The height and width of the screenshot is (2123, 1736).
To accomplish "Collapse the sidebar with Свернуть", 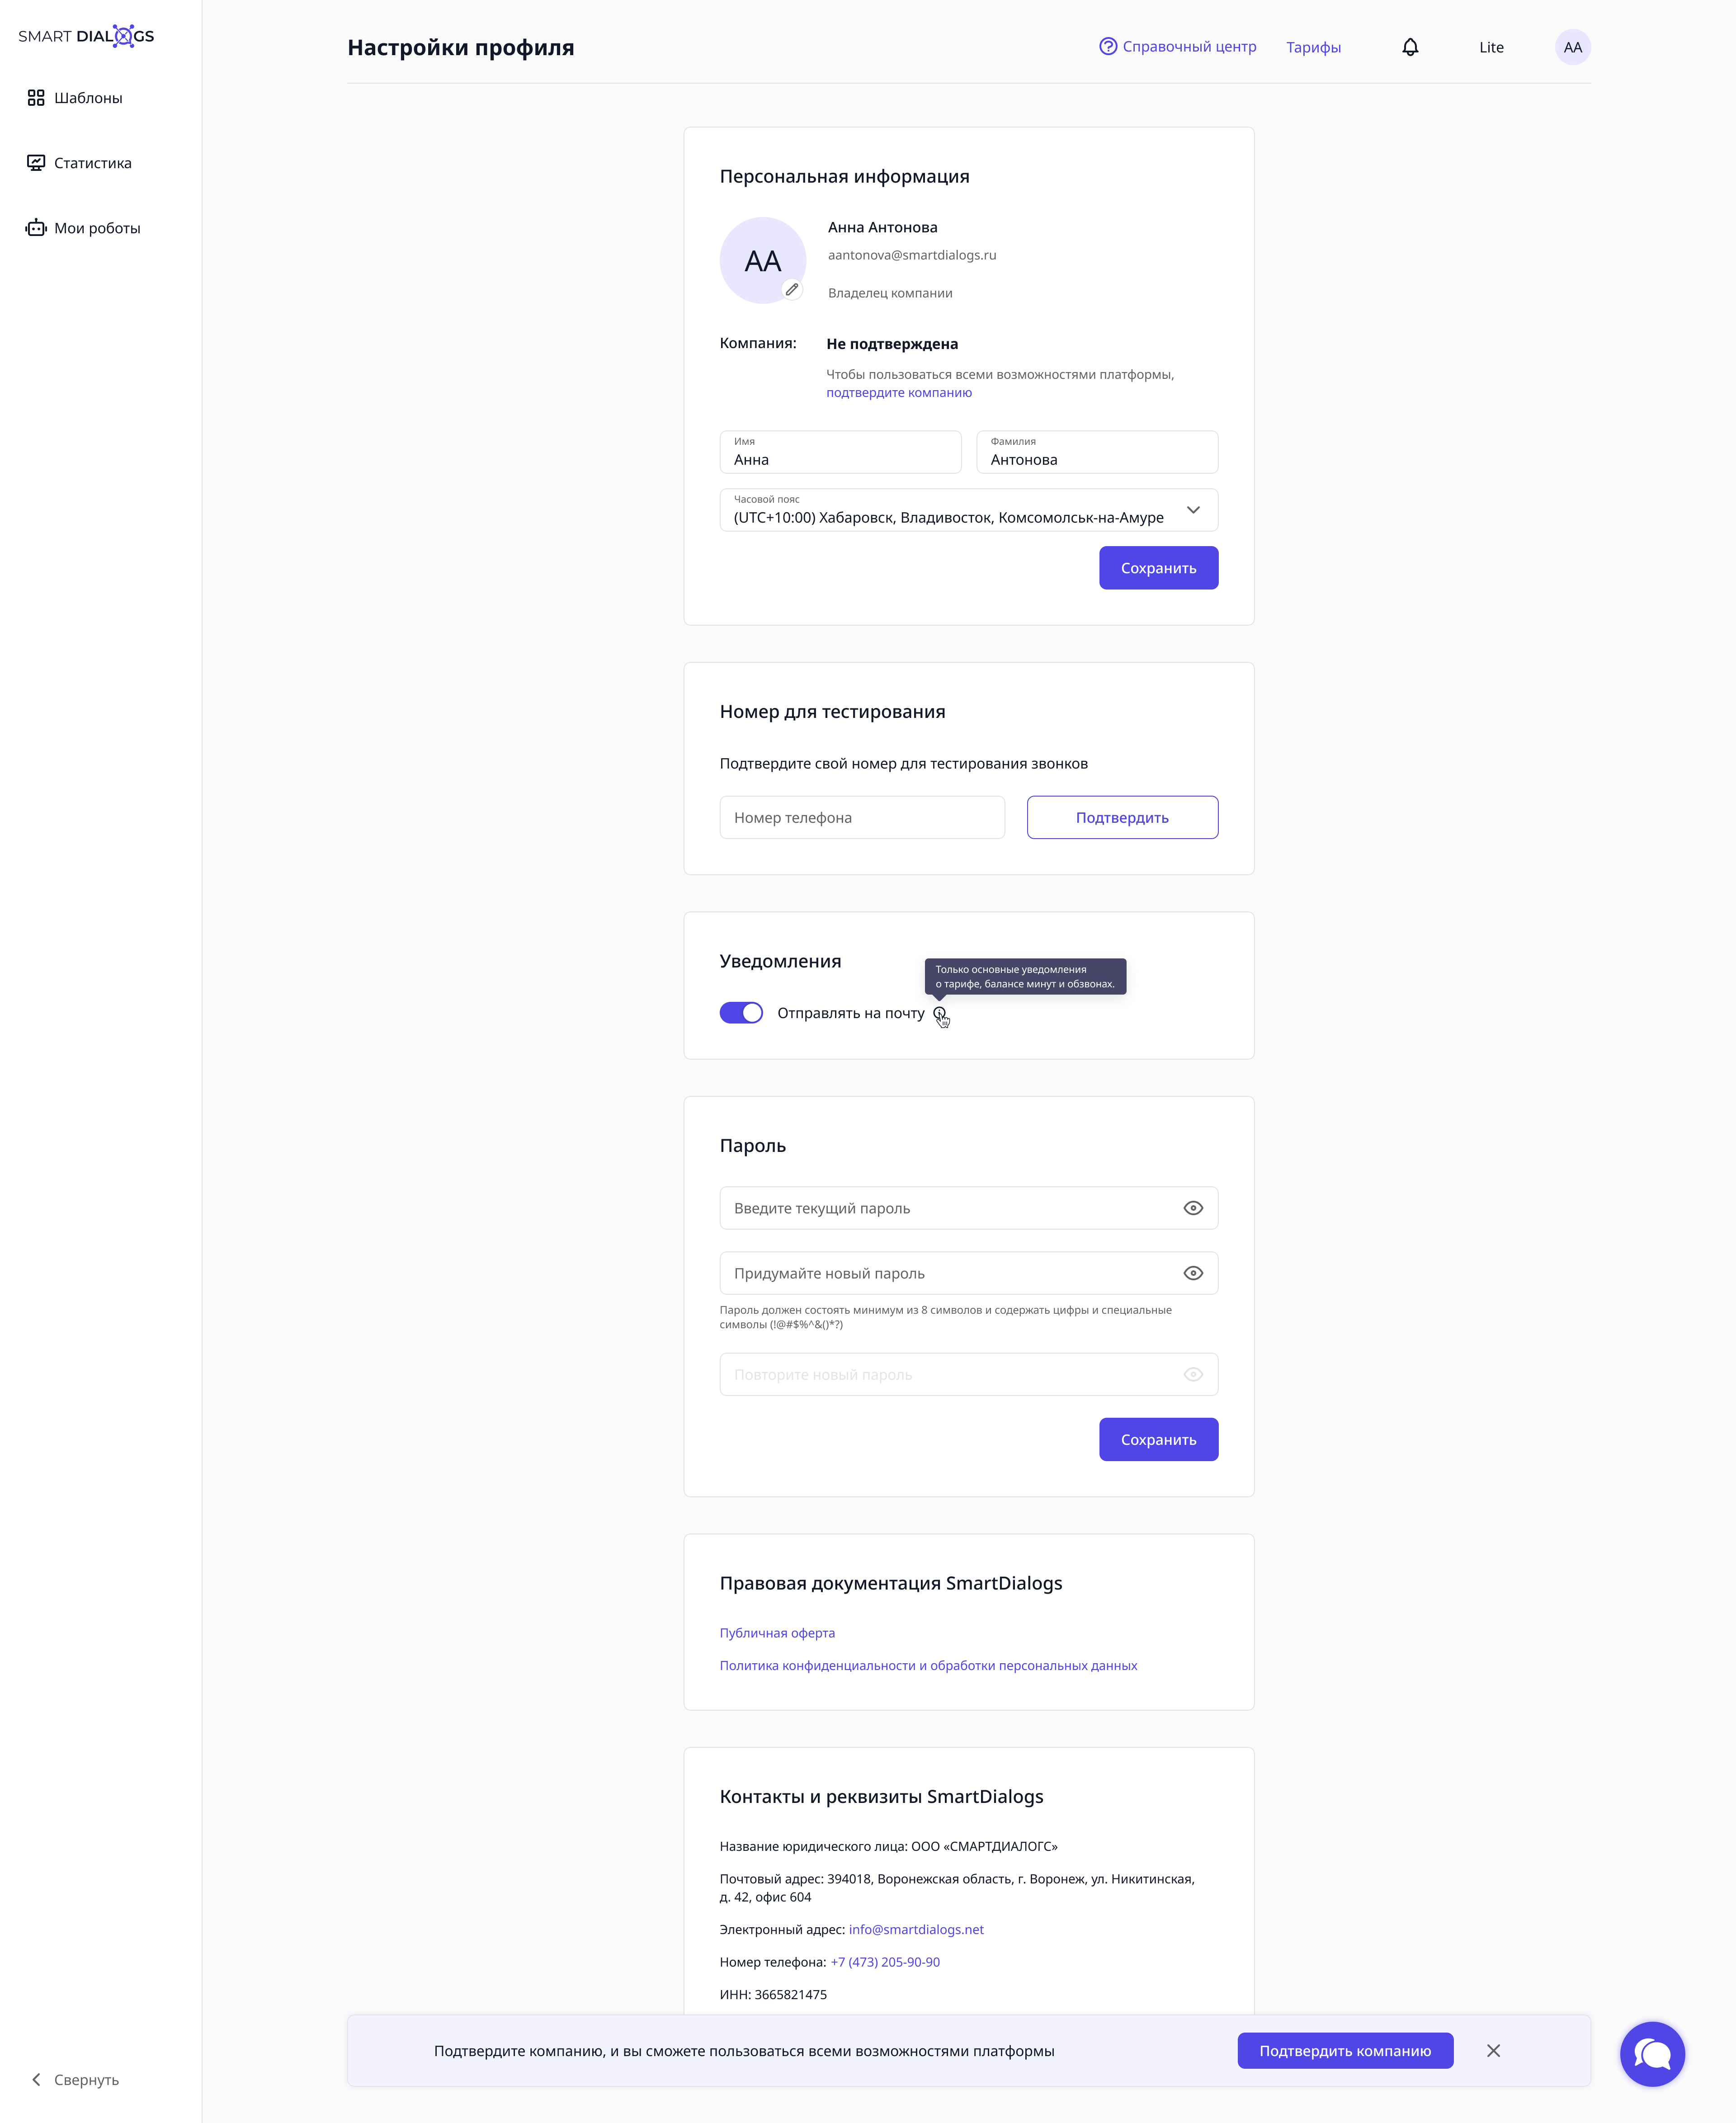I will coord(75,2079).
